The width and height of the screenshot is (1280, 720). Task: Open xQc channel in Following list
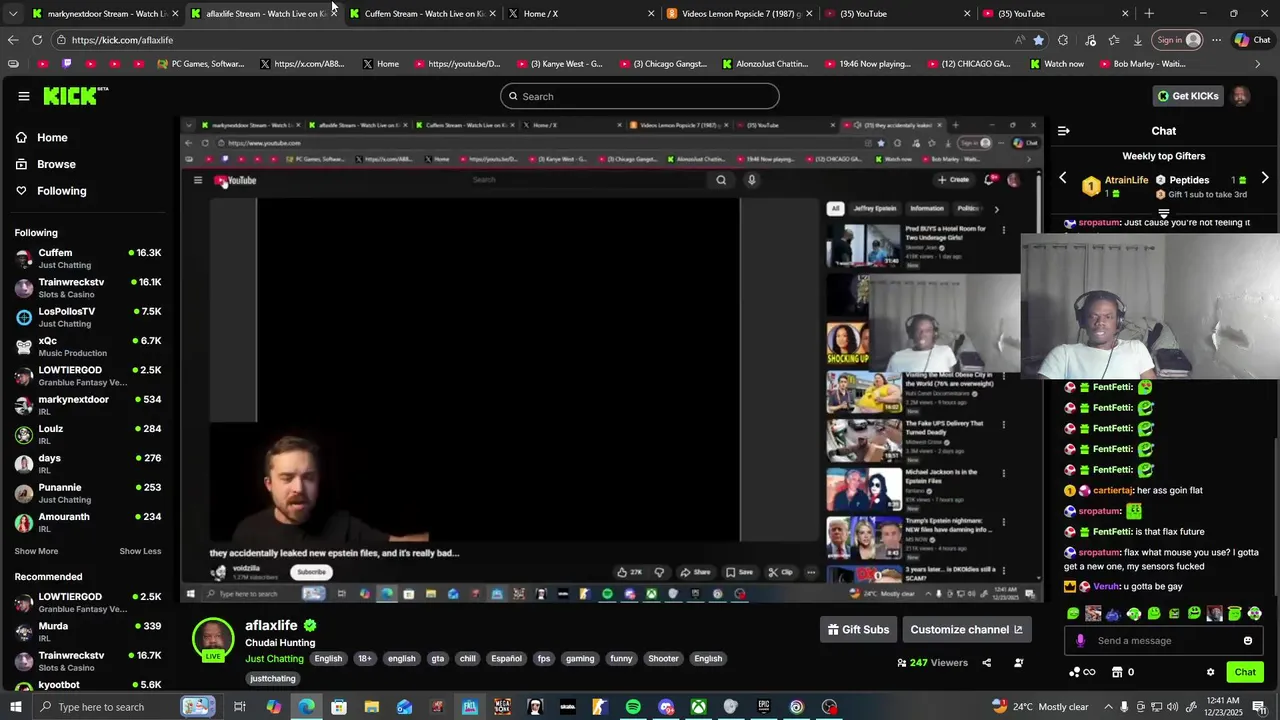click(x=87, y=346)
